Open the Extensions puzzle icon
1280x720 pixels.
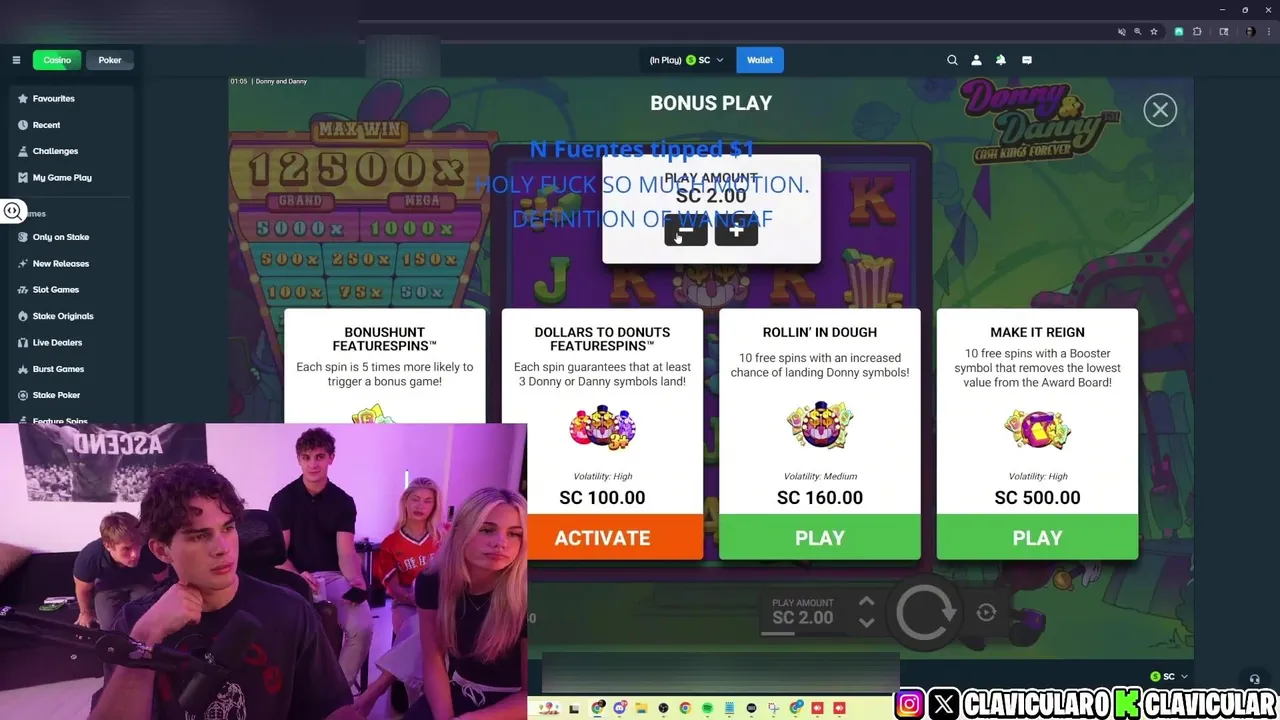coord(1197,32)
